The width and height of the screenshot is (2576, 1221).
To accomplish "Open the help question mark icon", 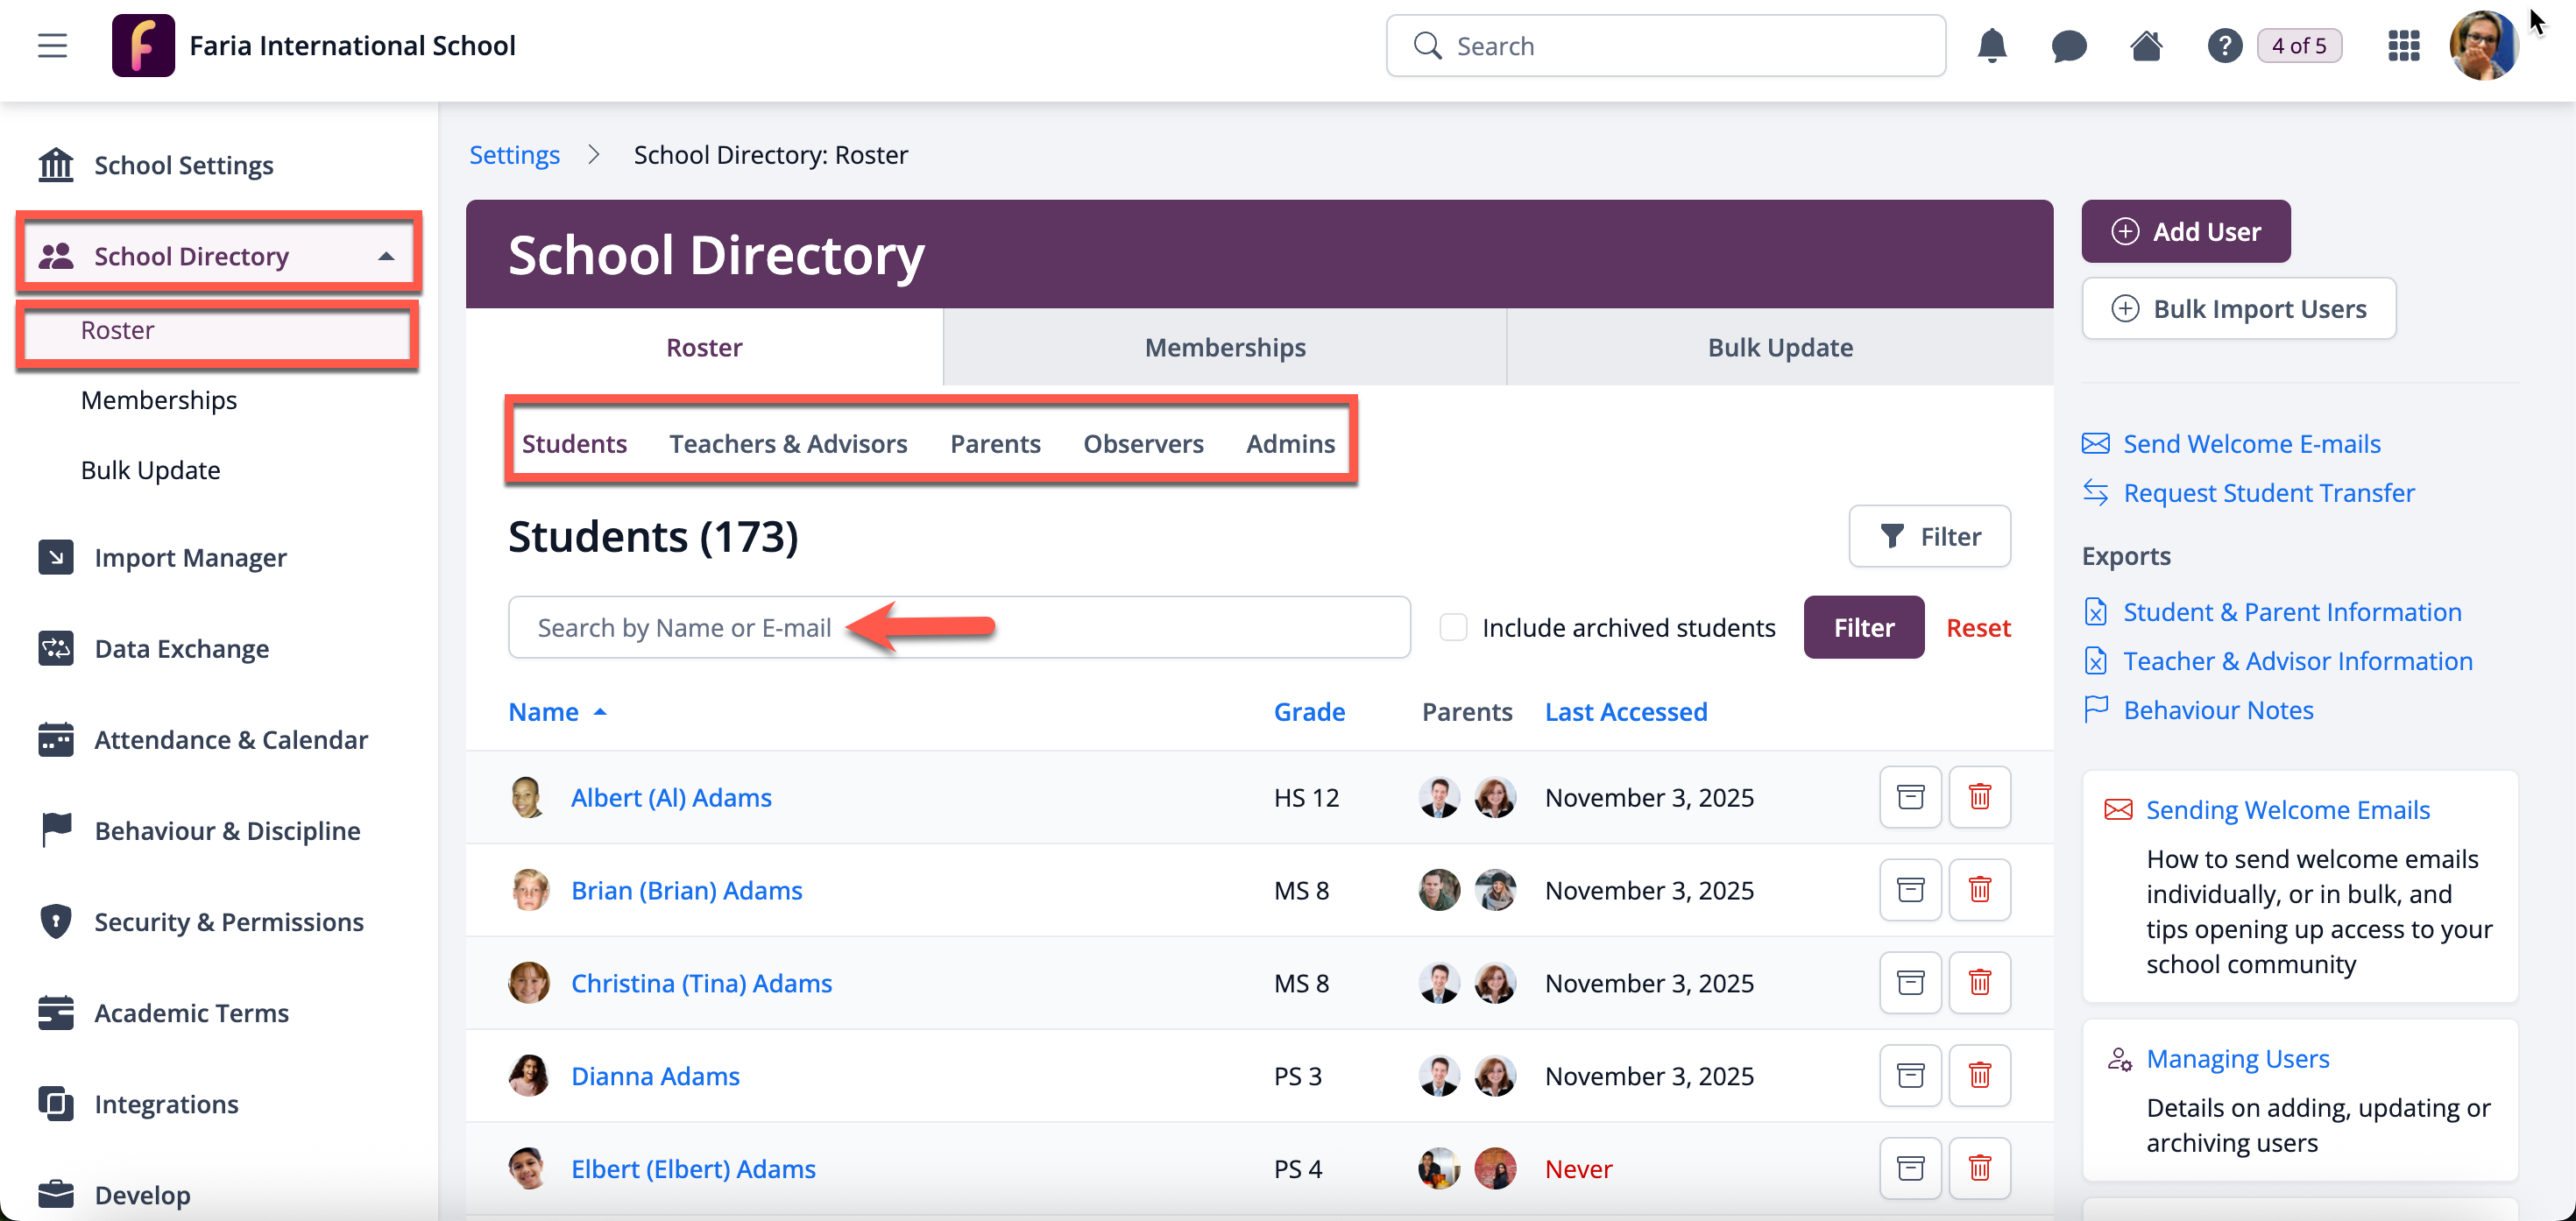I will tap(2224, 46).
